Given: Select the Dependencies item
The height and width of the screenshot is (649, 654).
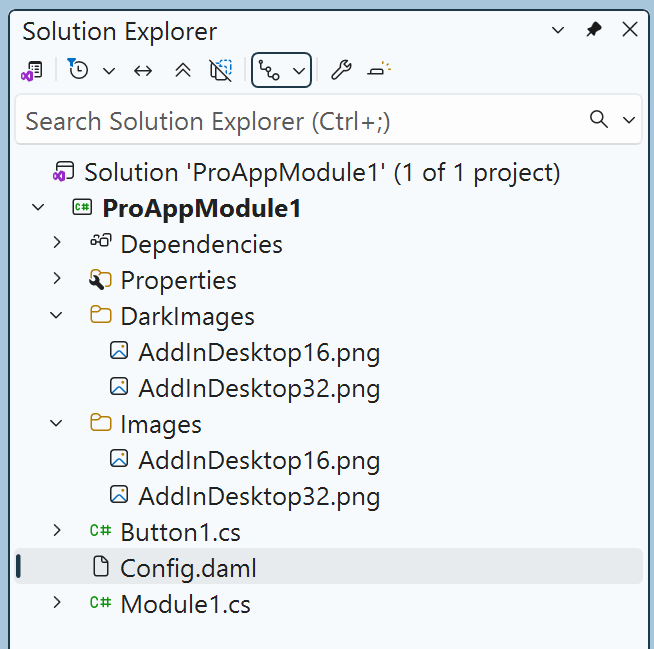Looking at the screenshot, I should (201, 244).
